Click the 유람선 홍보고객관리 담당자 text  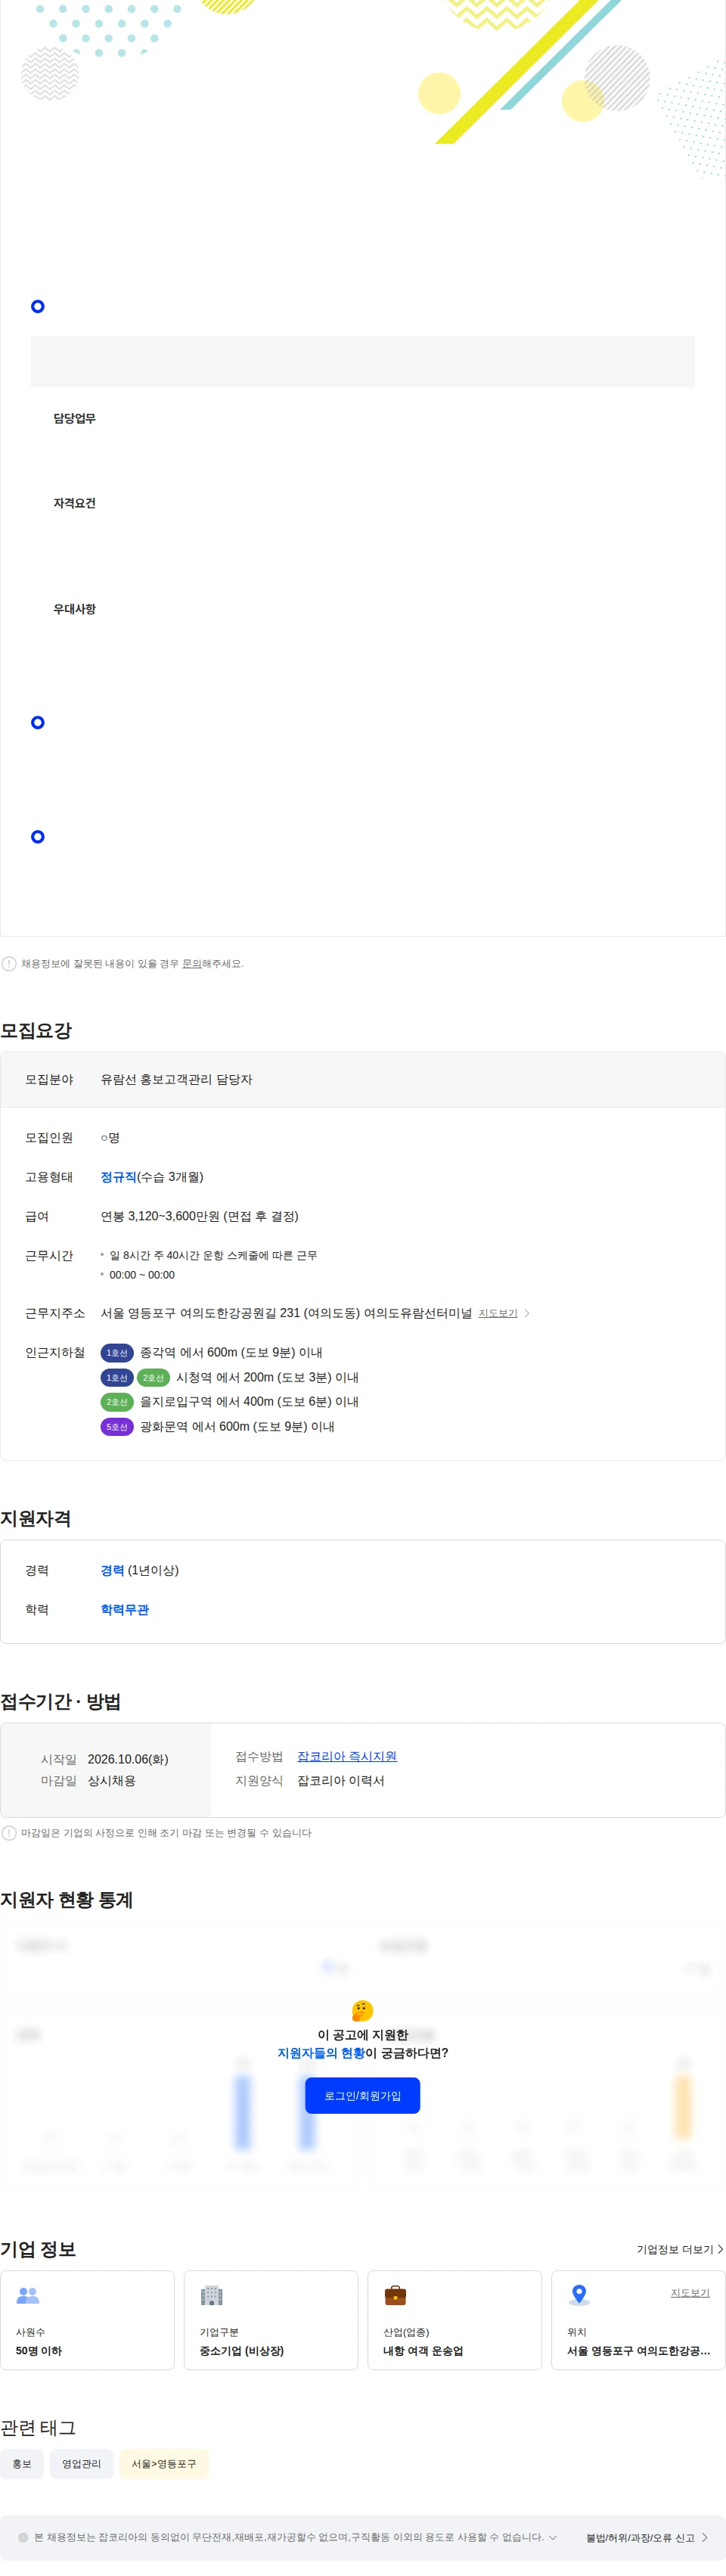click(x=176, y=1079)
